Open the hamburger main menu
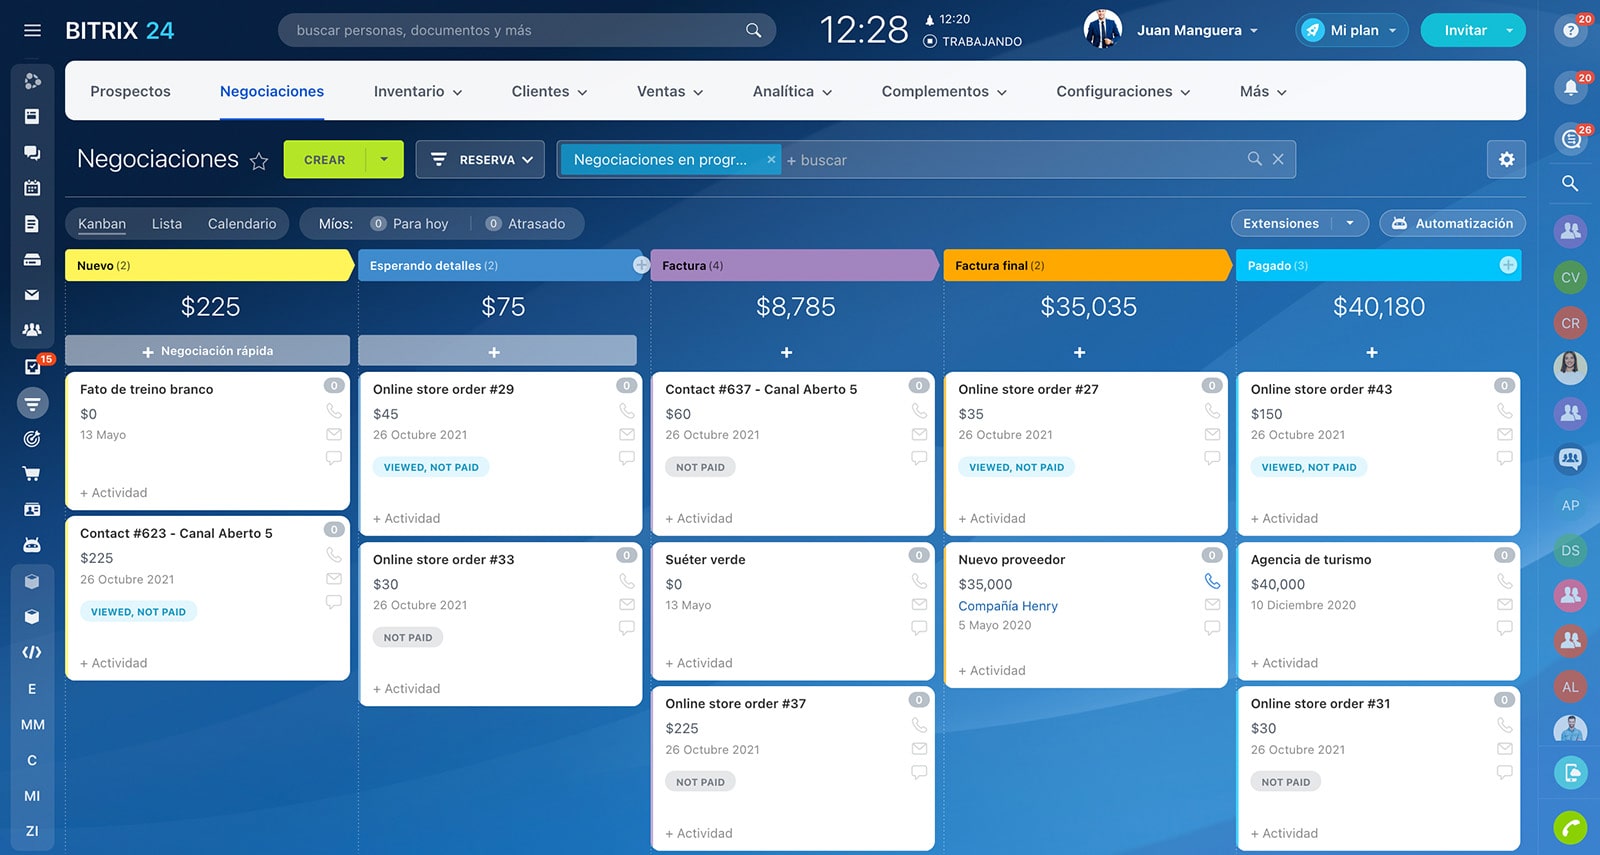This screenshot has width=1600, height=855. pos(32,30)
